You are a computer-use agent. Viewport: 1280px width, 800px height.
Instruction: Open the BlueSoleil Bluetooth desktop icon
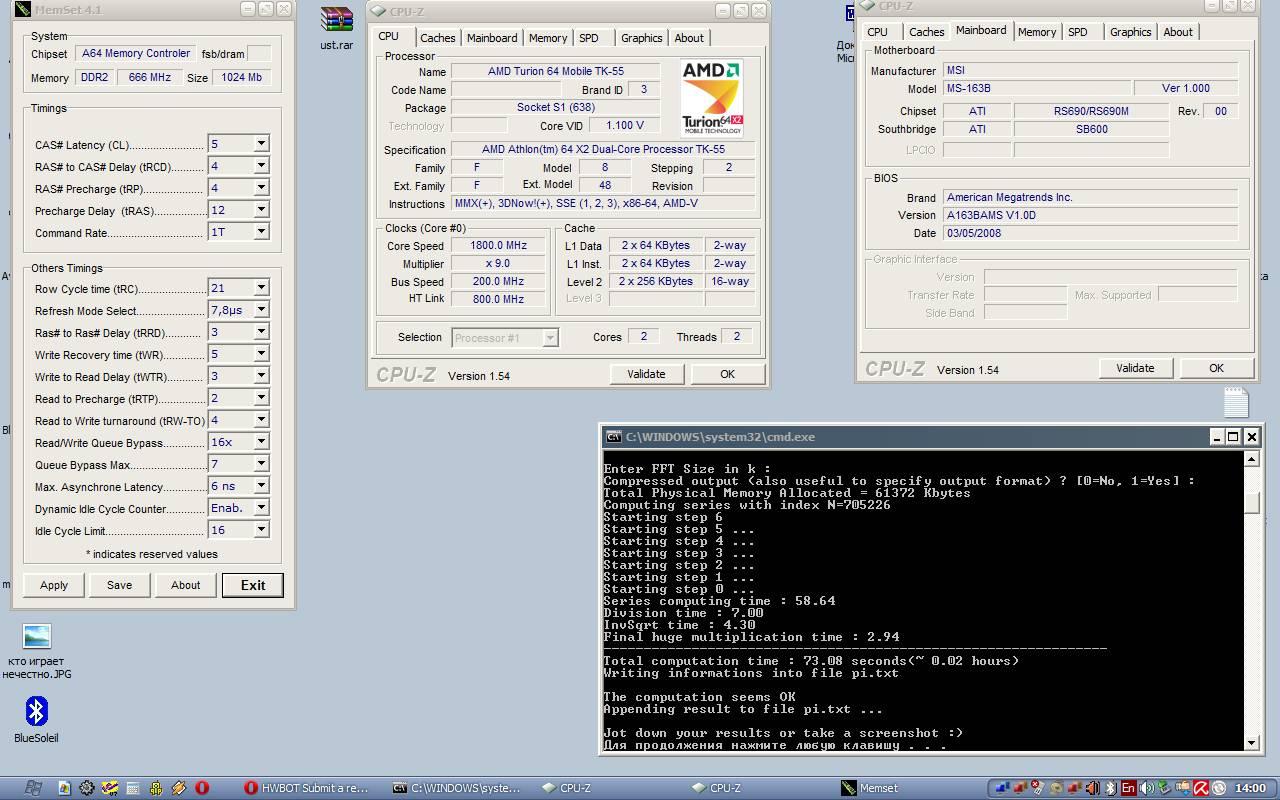36,719
